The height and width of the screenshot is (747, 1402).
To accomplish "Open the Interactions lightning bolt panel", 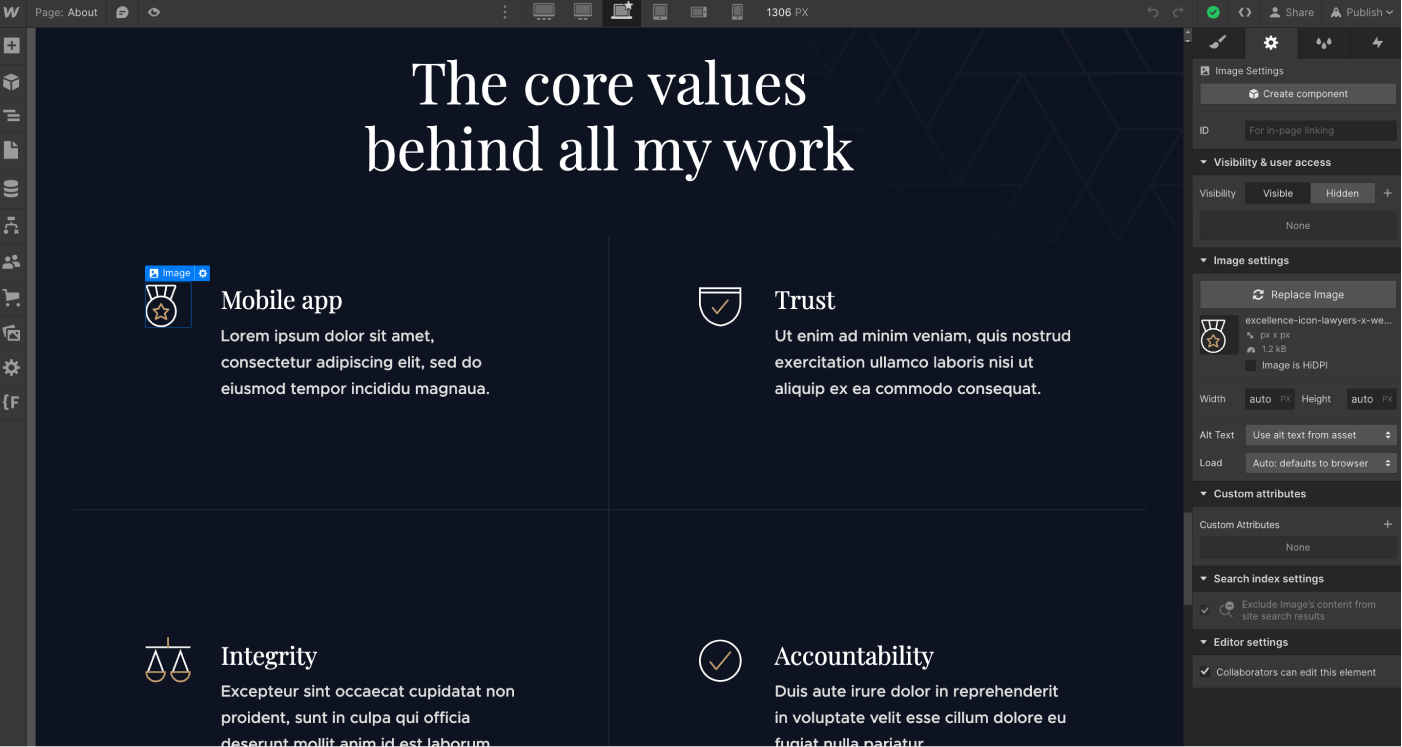I will pos(1377,43).
